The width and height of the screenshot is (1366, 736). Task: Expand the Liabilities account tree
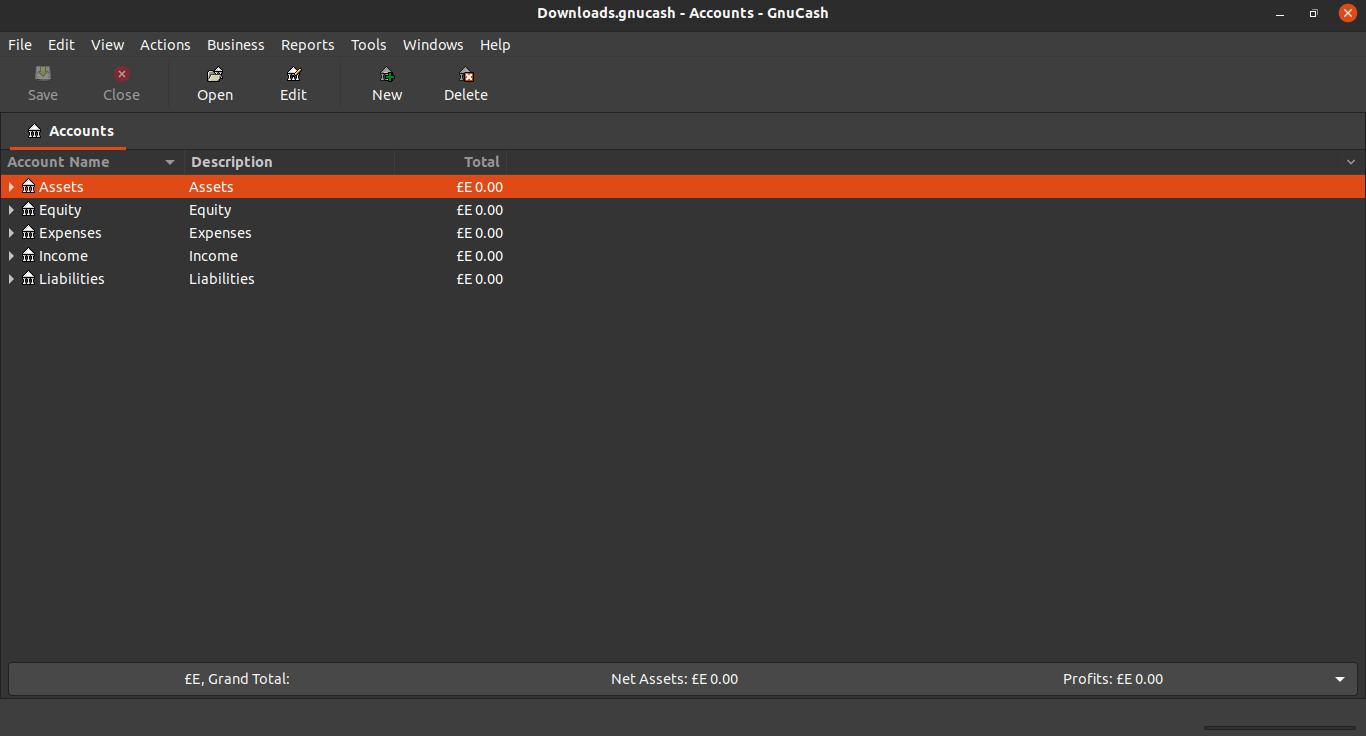[x=11, y=279]
